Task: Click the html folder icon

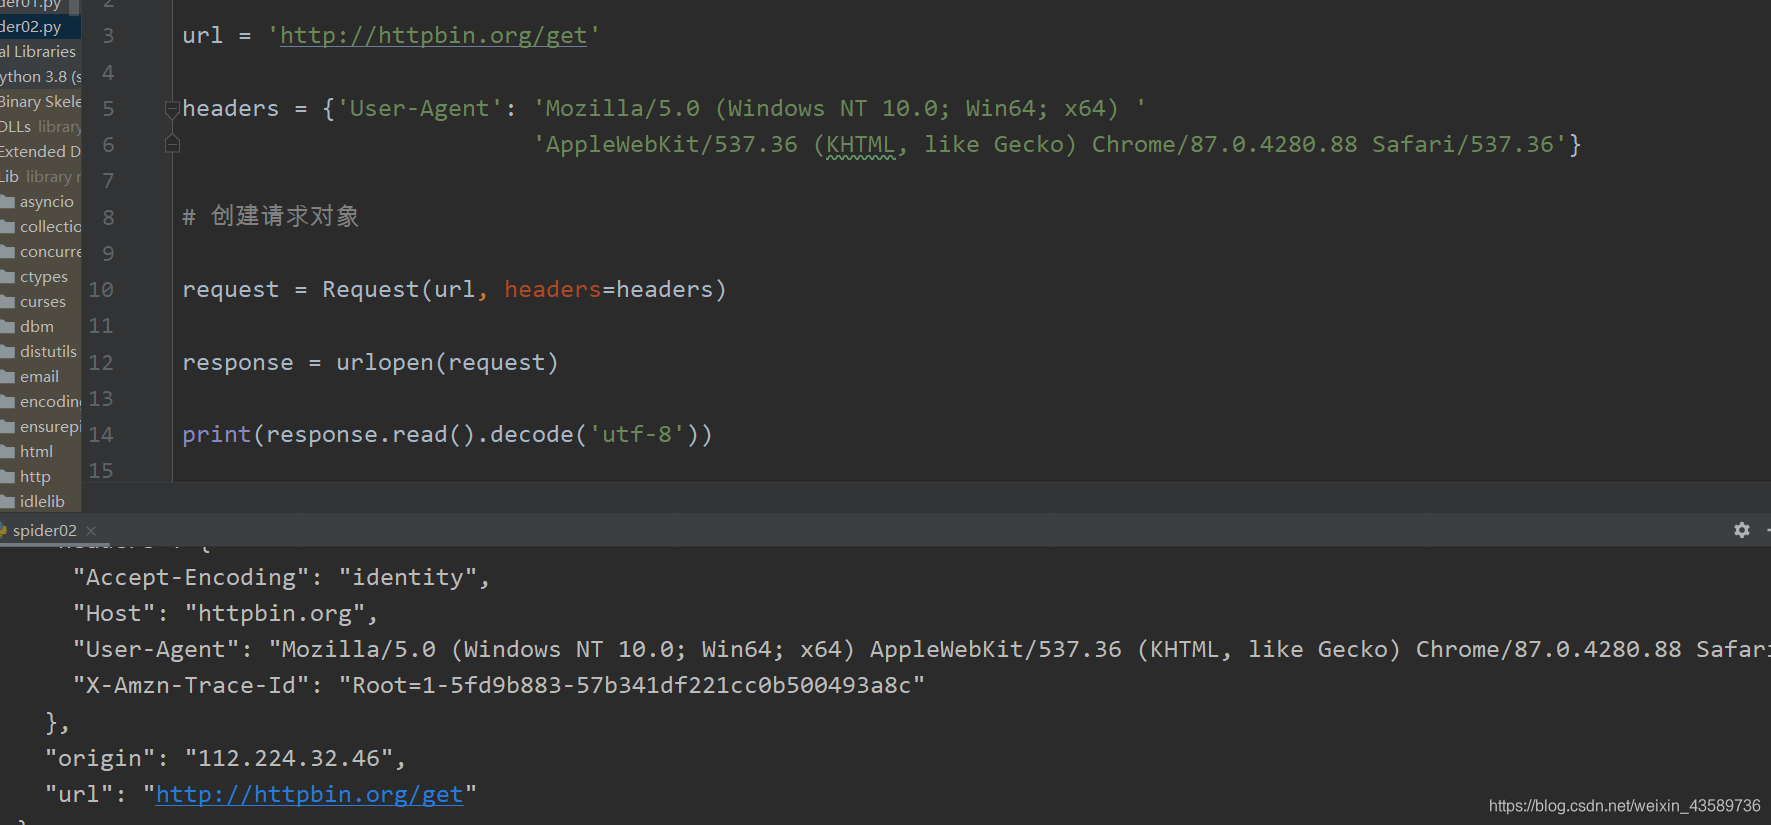Action: click(x=7, y=452)
